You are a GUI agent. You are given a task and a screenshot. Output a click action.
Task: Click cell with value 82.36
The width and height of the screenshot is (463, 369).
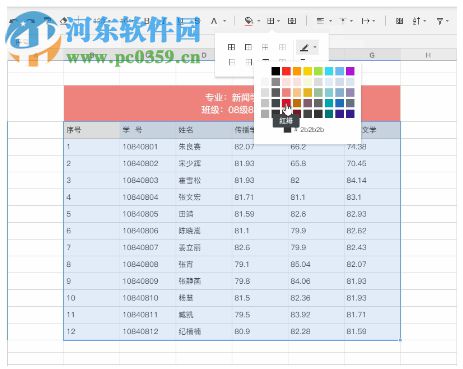[316, 298]
